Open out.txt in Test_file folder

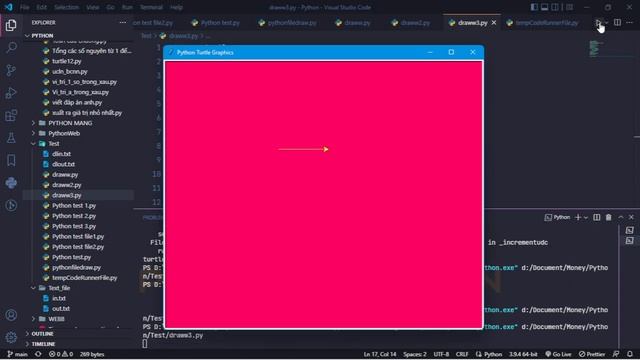click(78, 309)
